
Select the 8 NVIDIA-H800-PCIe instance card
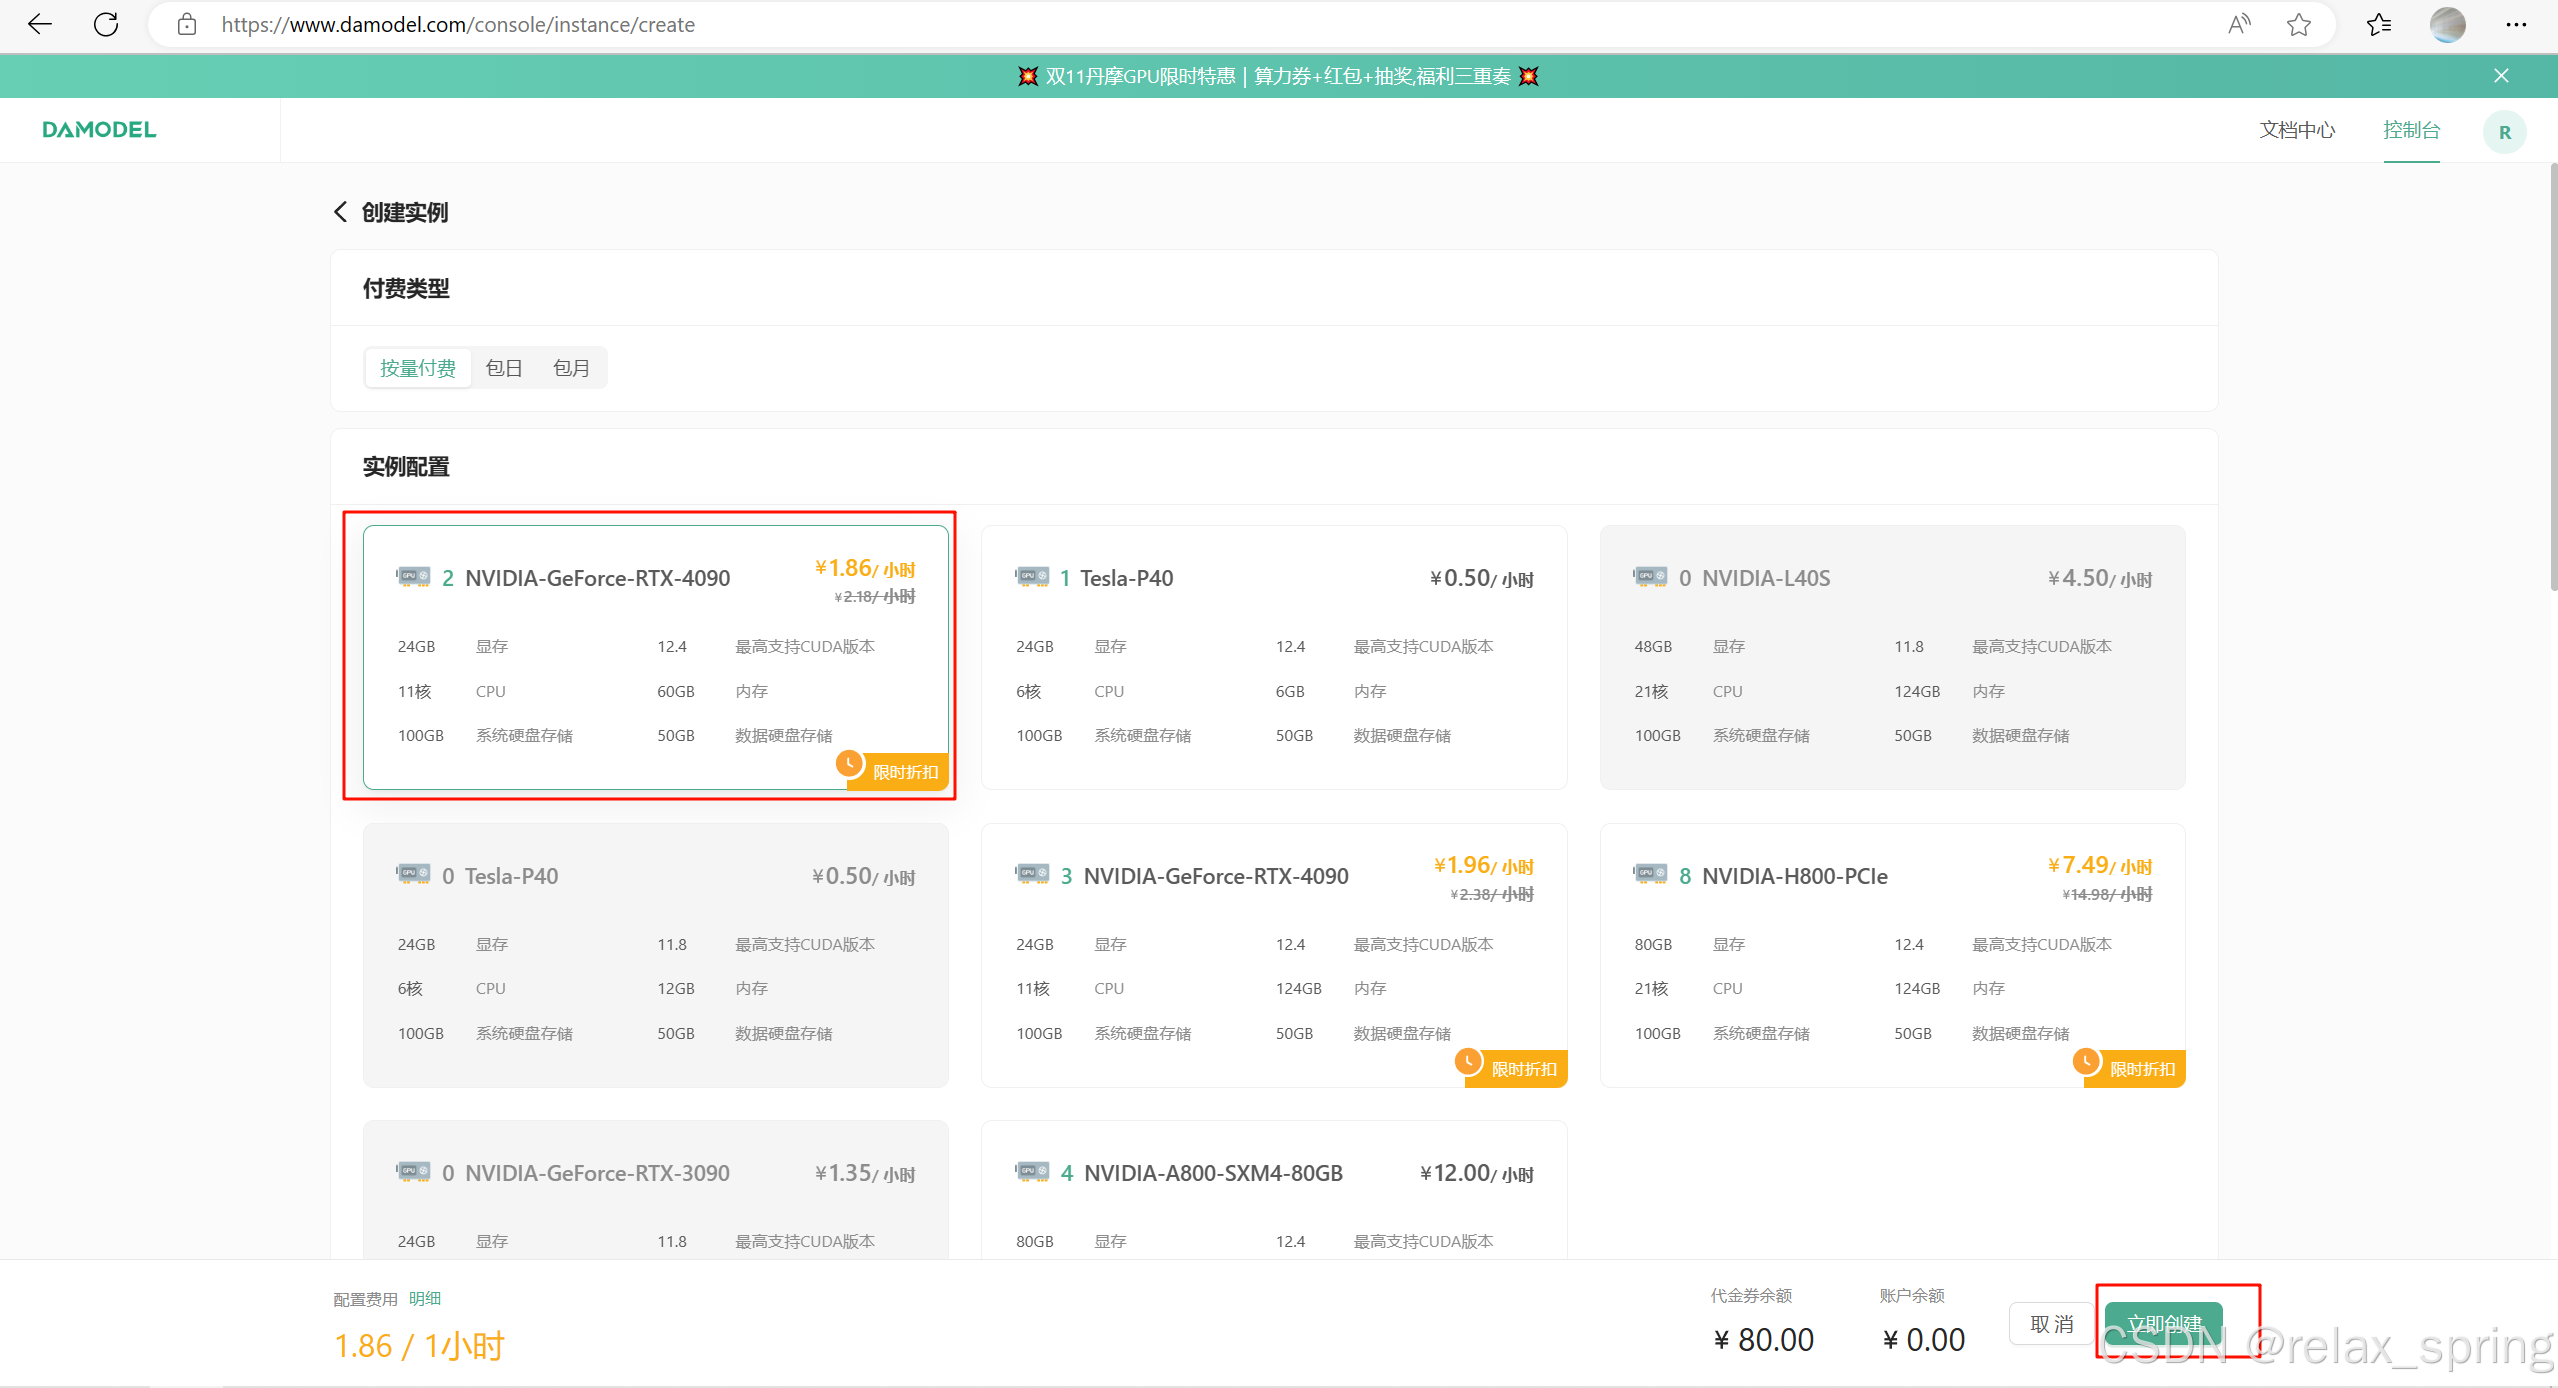click(1892, 955)
